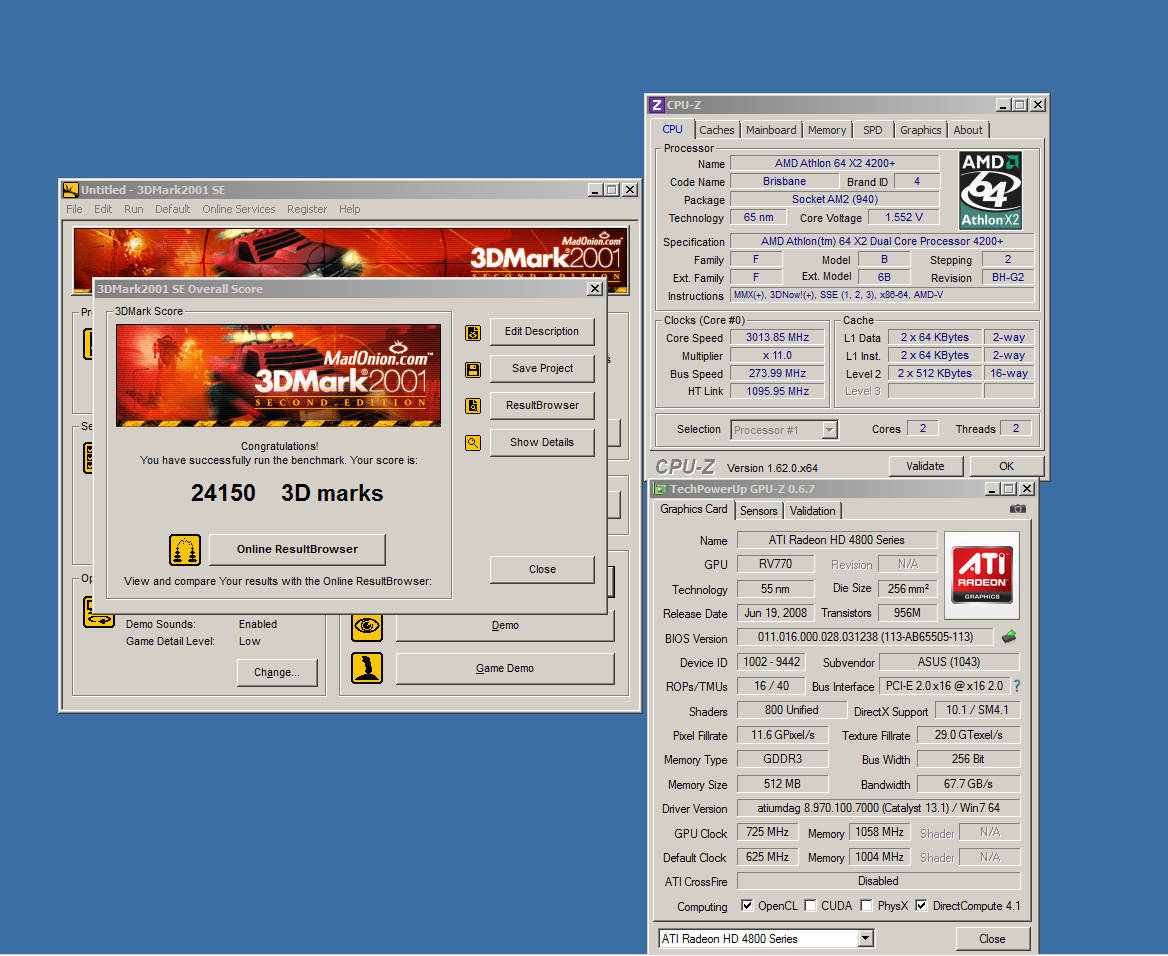Switch to the SPD tab in CPU-Z
The image size is (1168, 956).
pyautogui.click(x=872, y=130)
